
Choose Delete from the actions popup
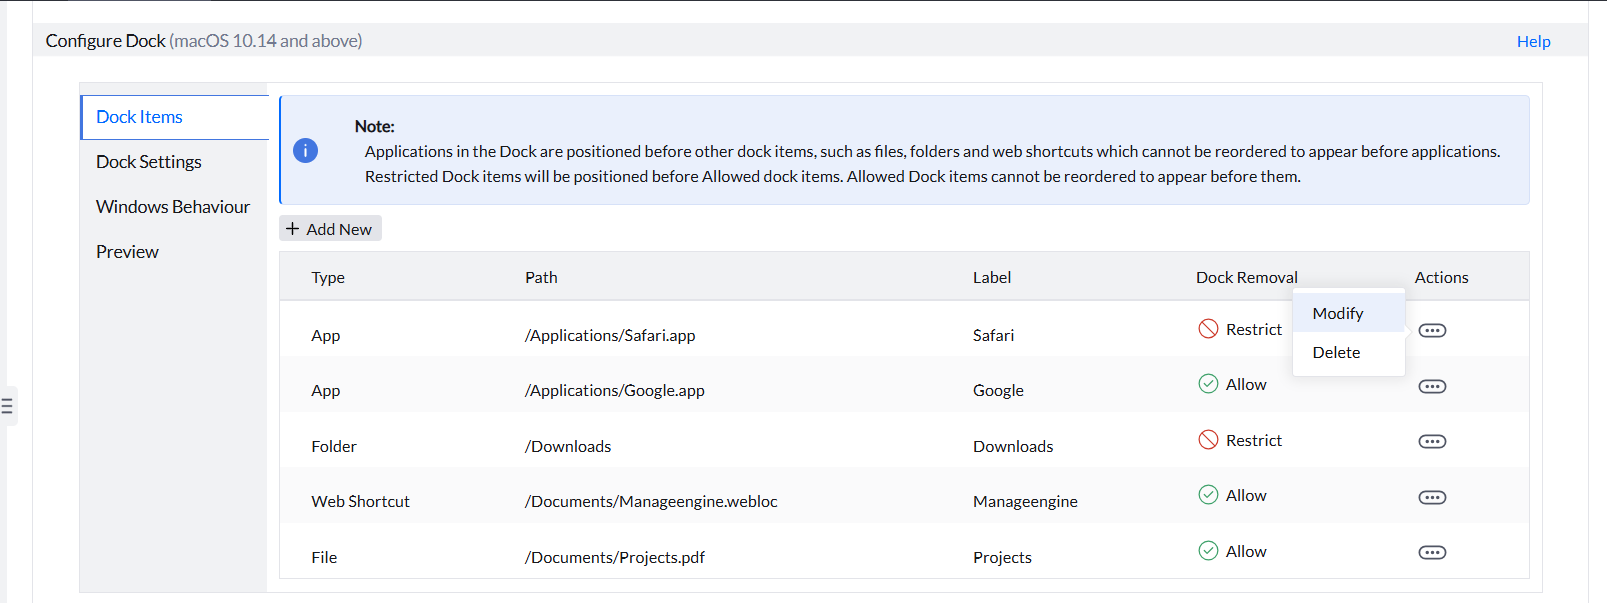click(1336, 353)
